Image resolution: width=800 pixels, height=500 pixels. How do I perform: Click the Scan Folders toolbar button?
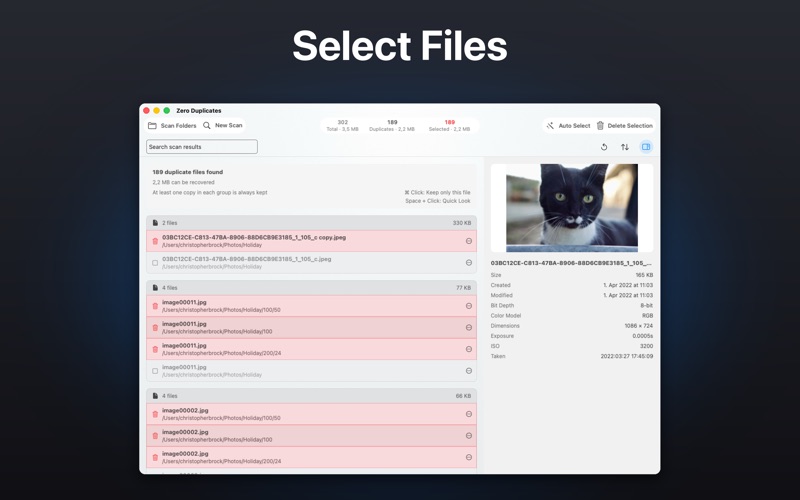[172, 126]
